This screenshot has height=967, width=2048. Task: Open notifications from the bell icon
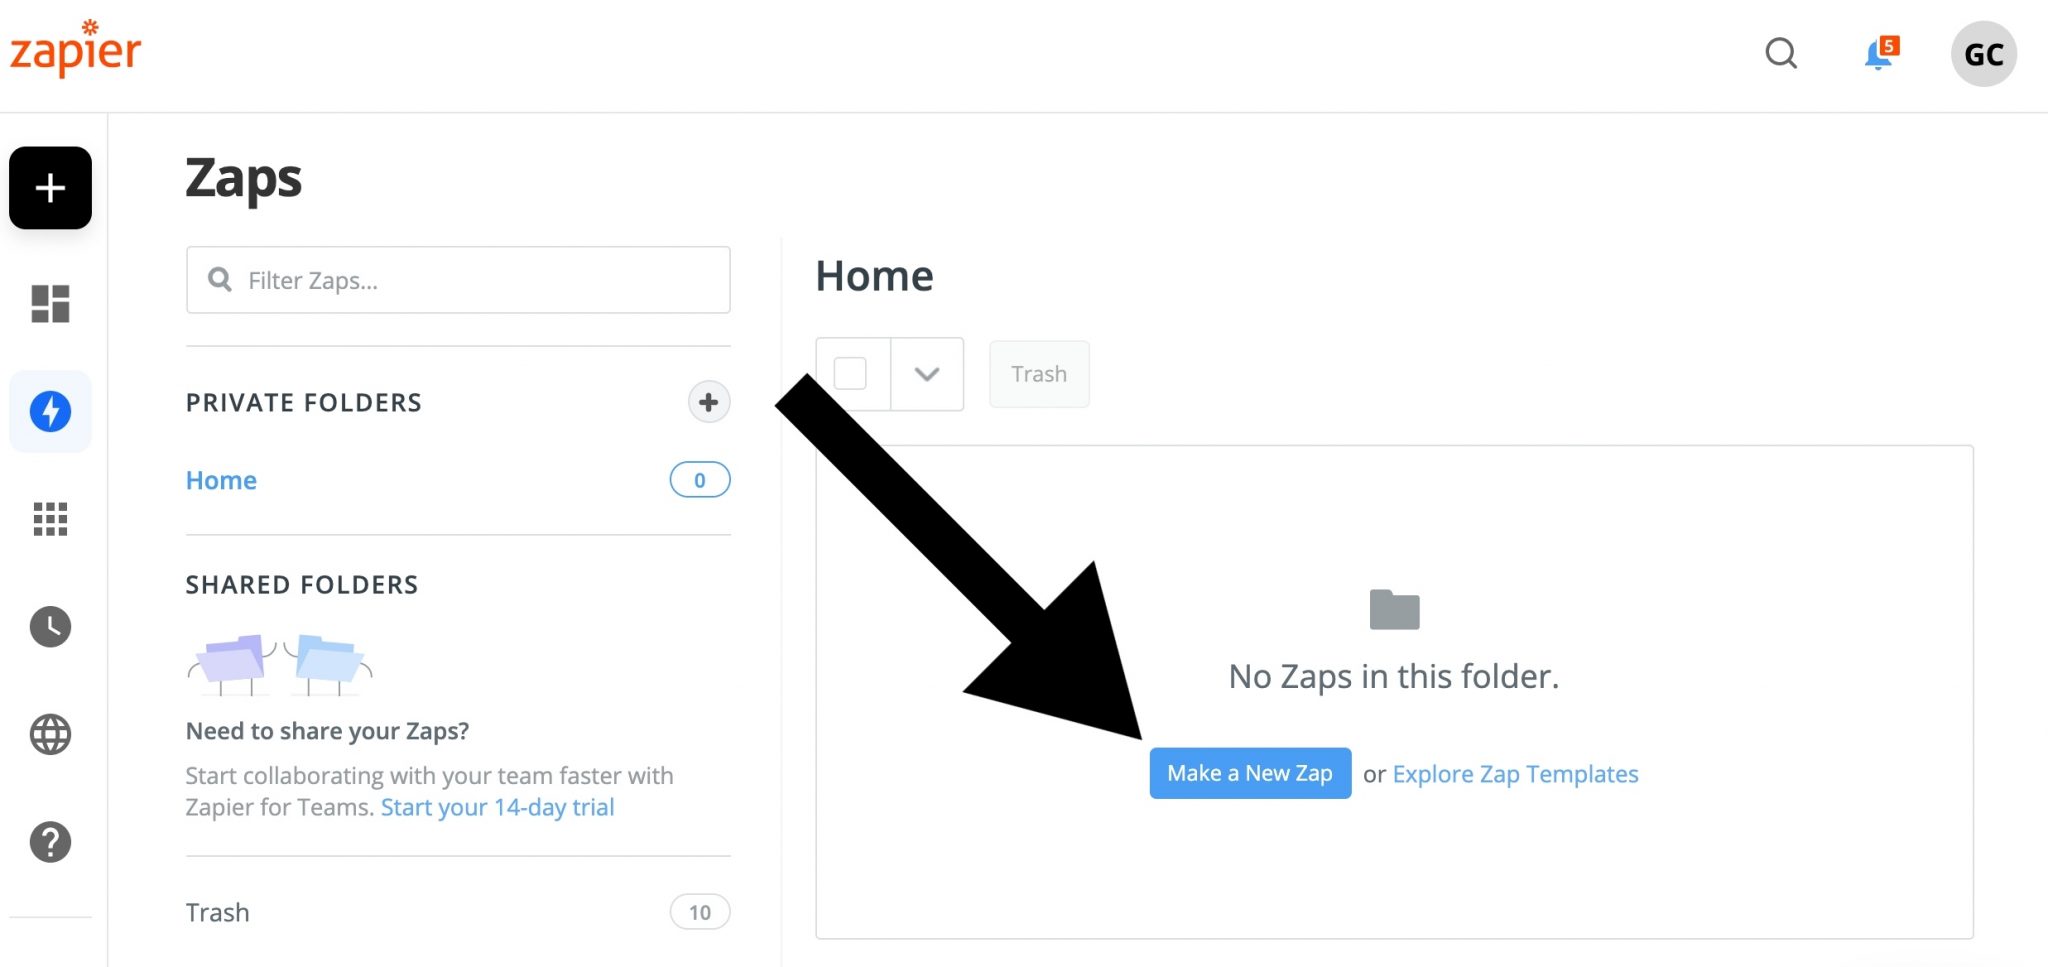pyautogui.click(x=1876, y=54)
